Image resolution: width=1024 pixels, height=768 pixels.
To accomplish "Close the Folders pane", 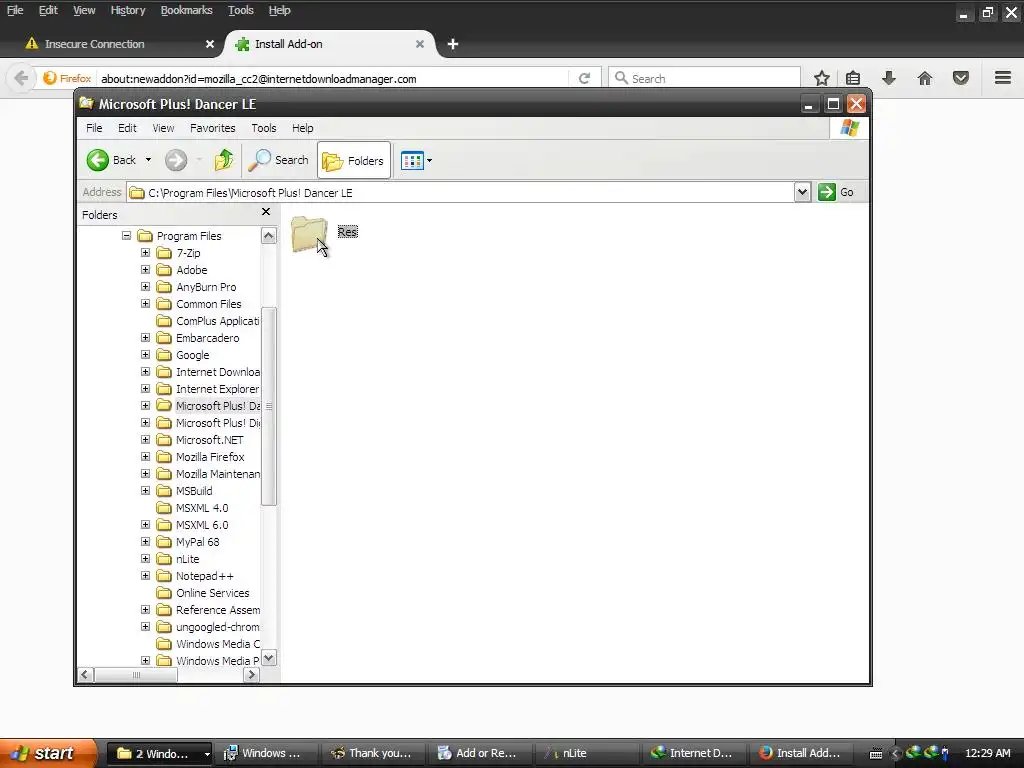I will (266, 212).
